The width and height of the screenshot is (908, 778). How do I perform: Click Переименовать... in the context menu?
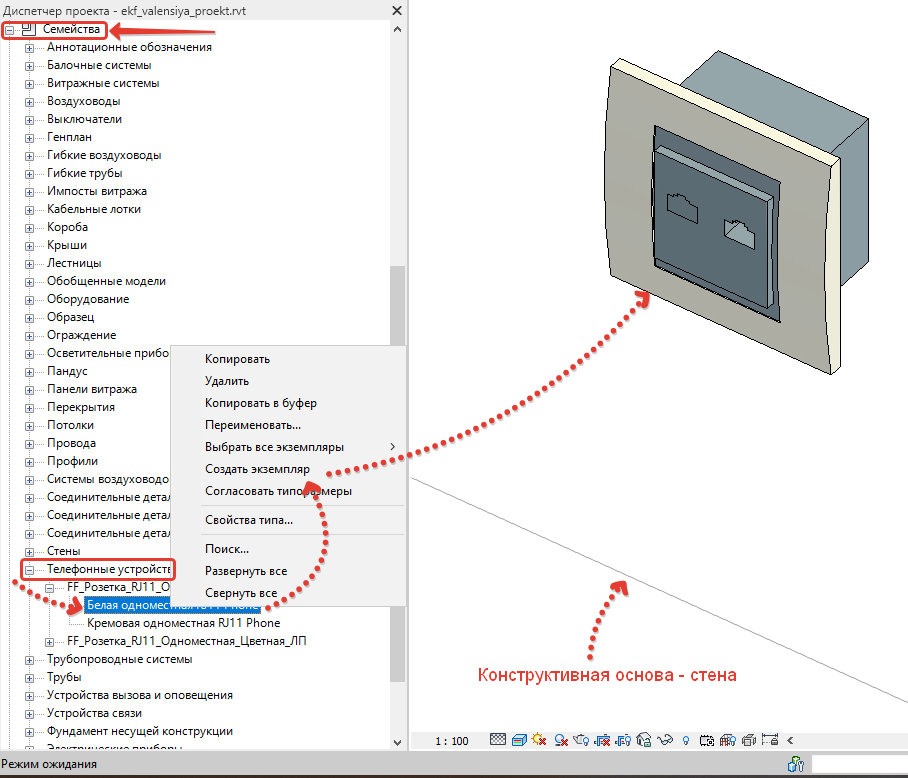[x=252, y=425]
